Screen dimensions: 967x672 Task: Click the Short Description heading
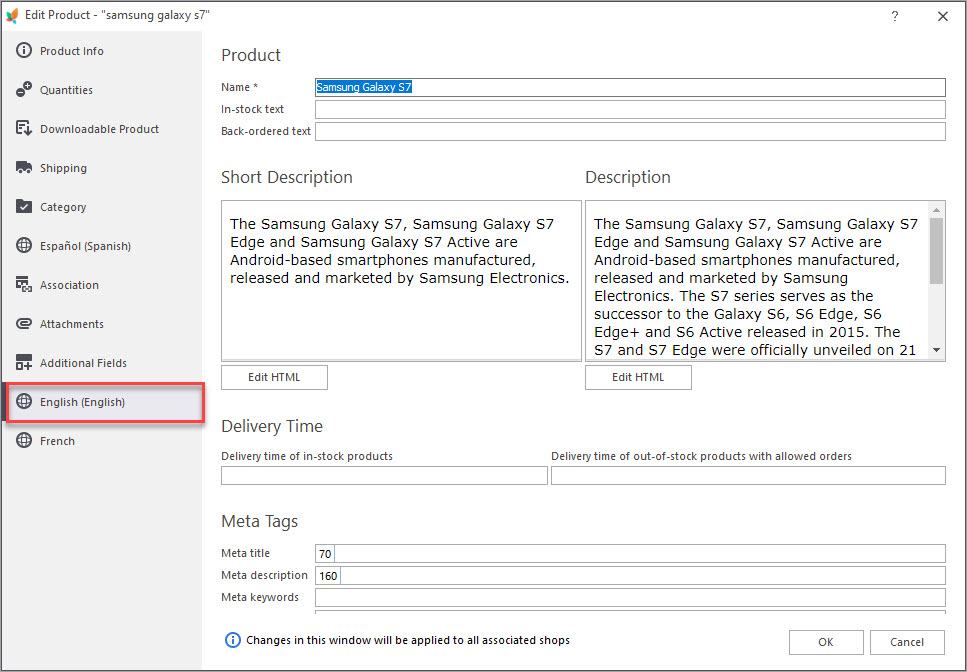click(287, 178)
